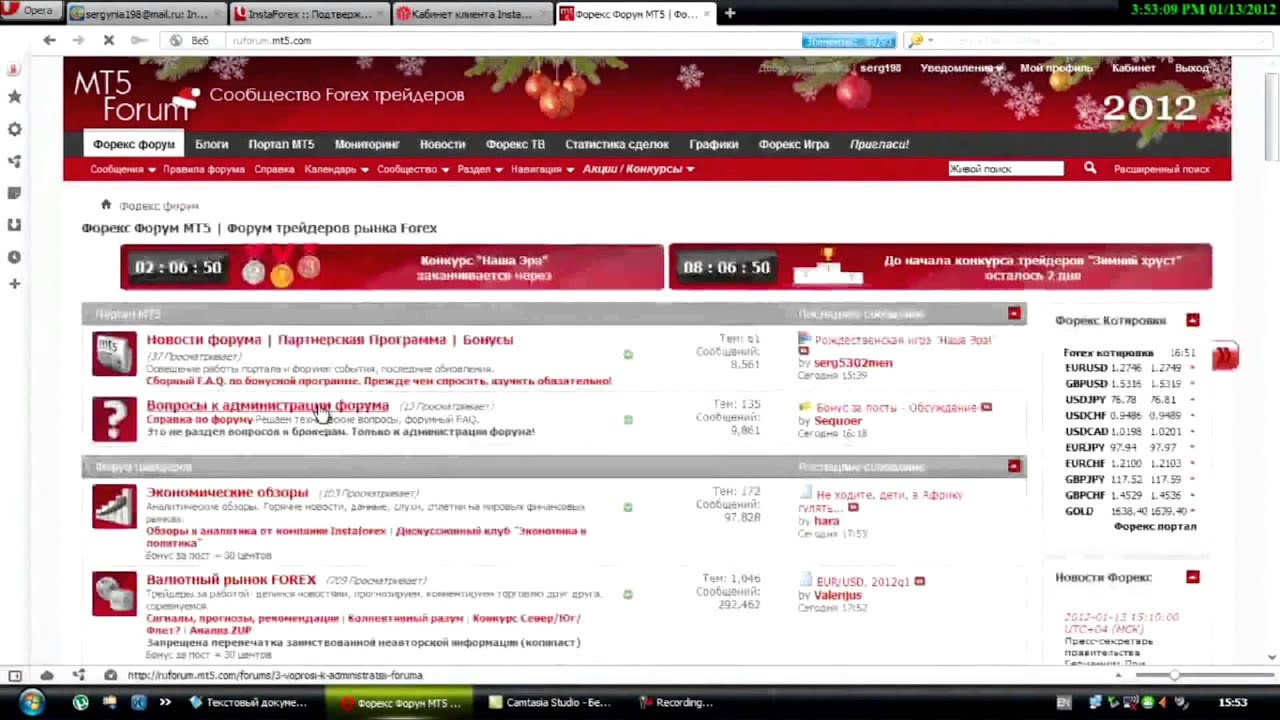Click the Новости форума section icon
1280x720 pixels.
tap(114, 354)
